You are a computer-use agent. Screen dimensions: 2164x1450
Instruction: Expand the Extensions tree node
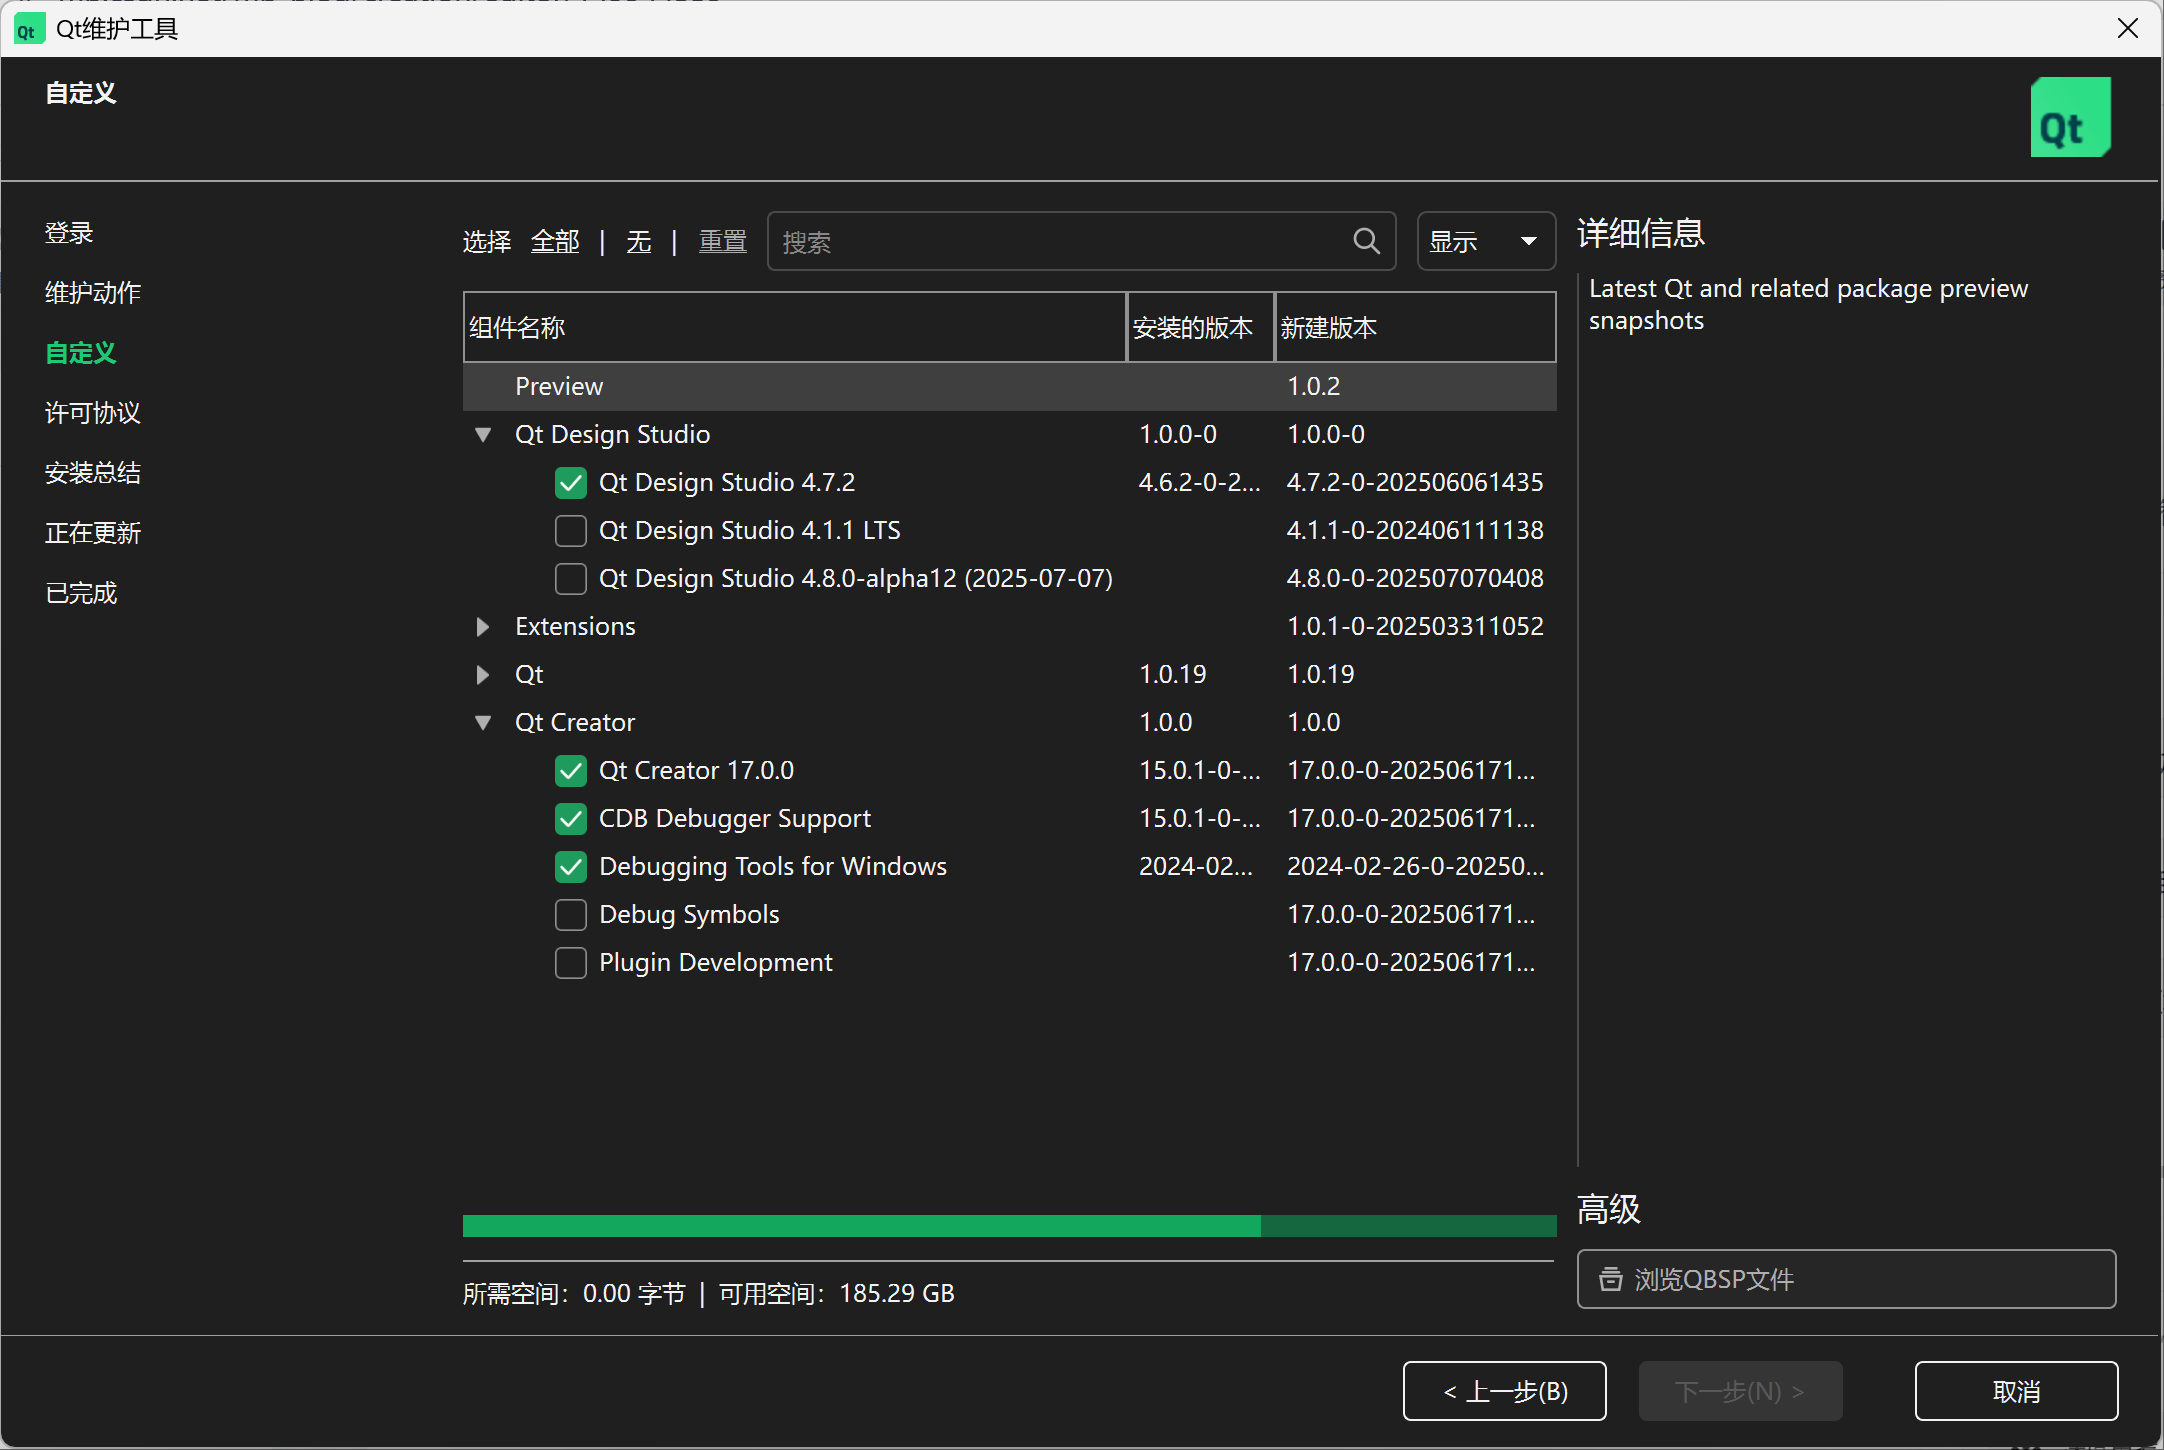tap(483, 627)
